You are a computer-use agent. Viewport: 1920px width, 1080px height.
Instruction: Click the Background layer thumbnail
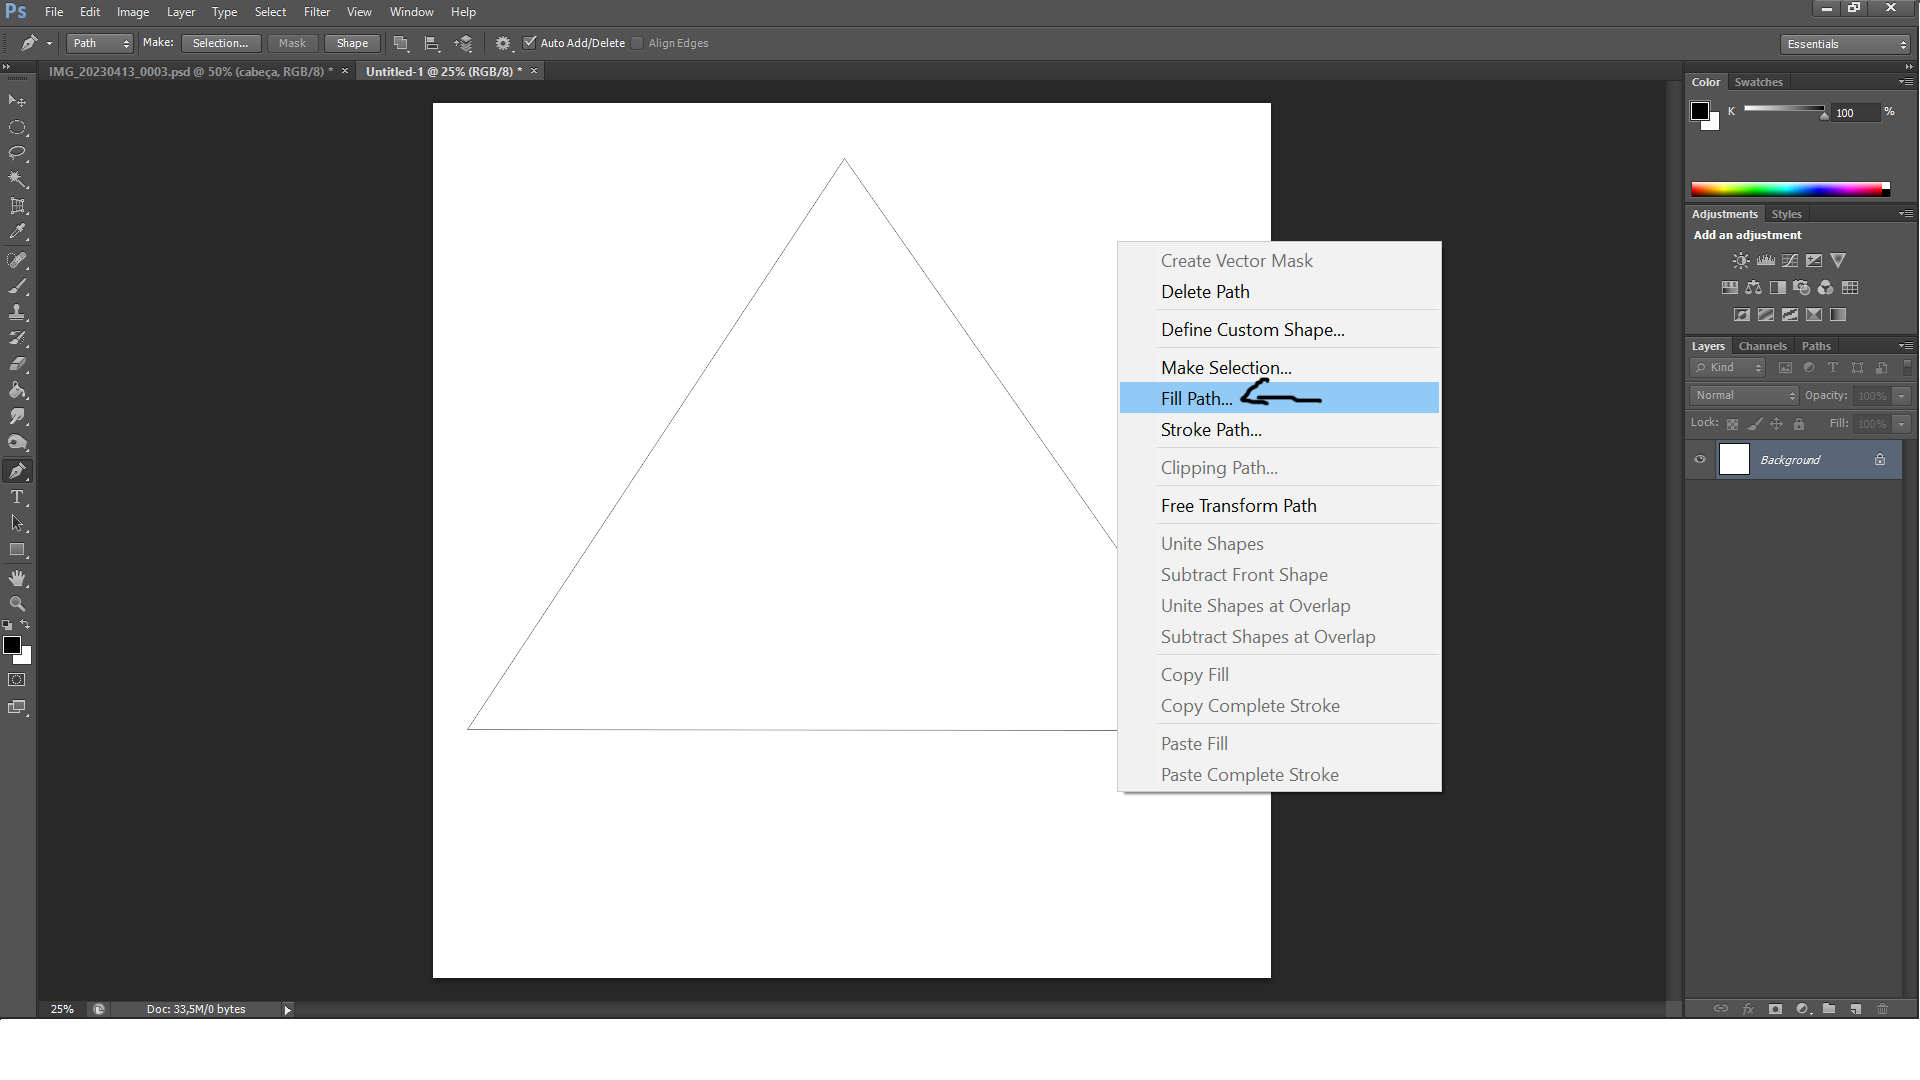pos(1734,460)
